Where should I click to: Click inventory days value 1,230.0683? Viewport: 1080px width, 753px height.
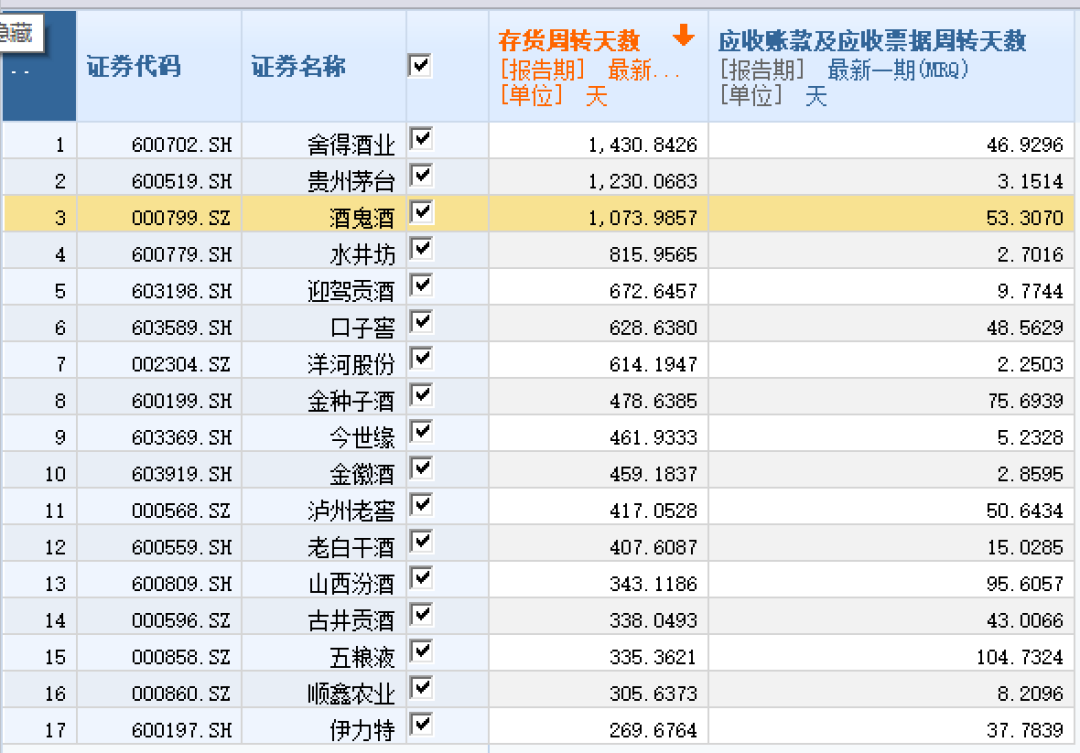(642, 181)
